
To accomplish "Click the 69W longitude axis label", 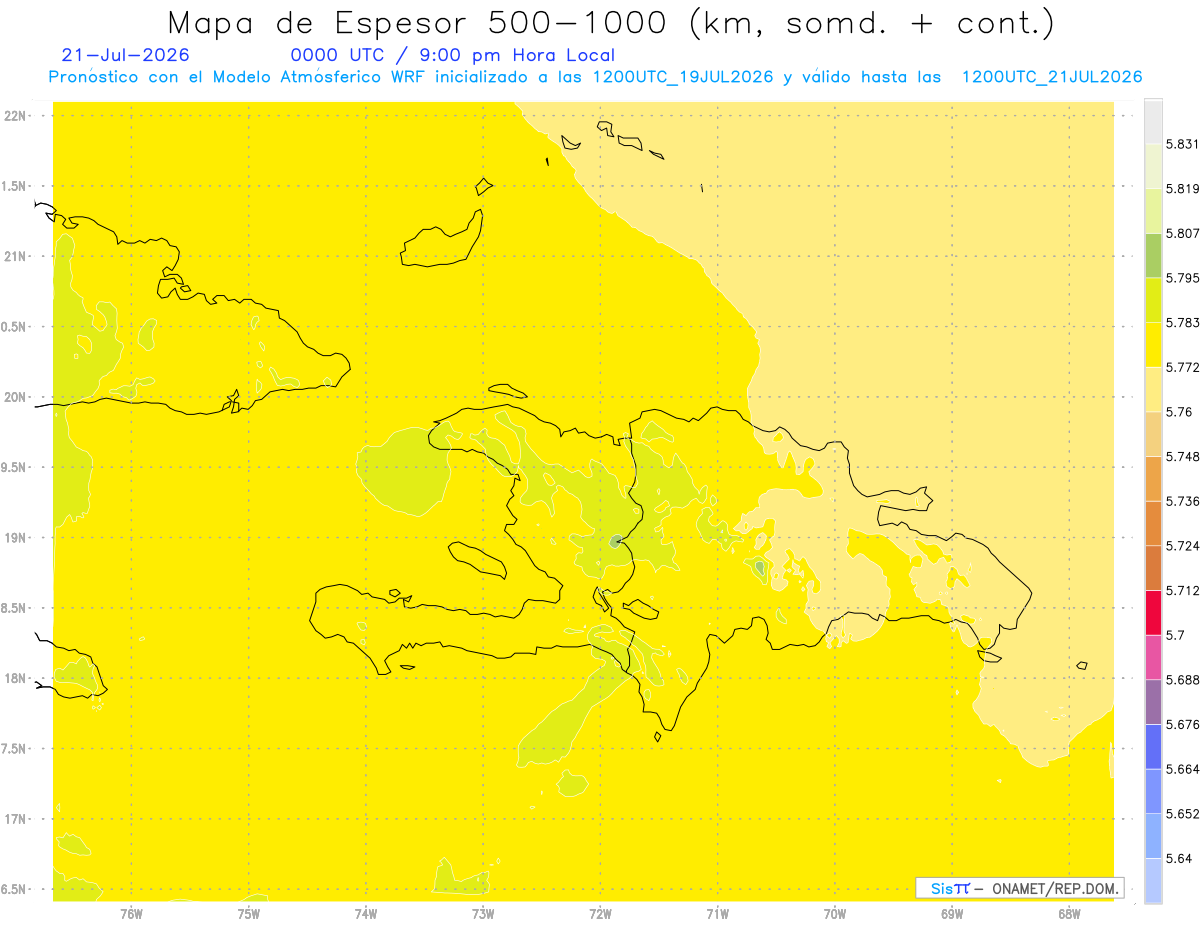I will click(x=952, y=912).
